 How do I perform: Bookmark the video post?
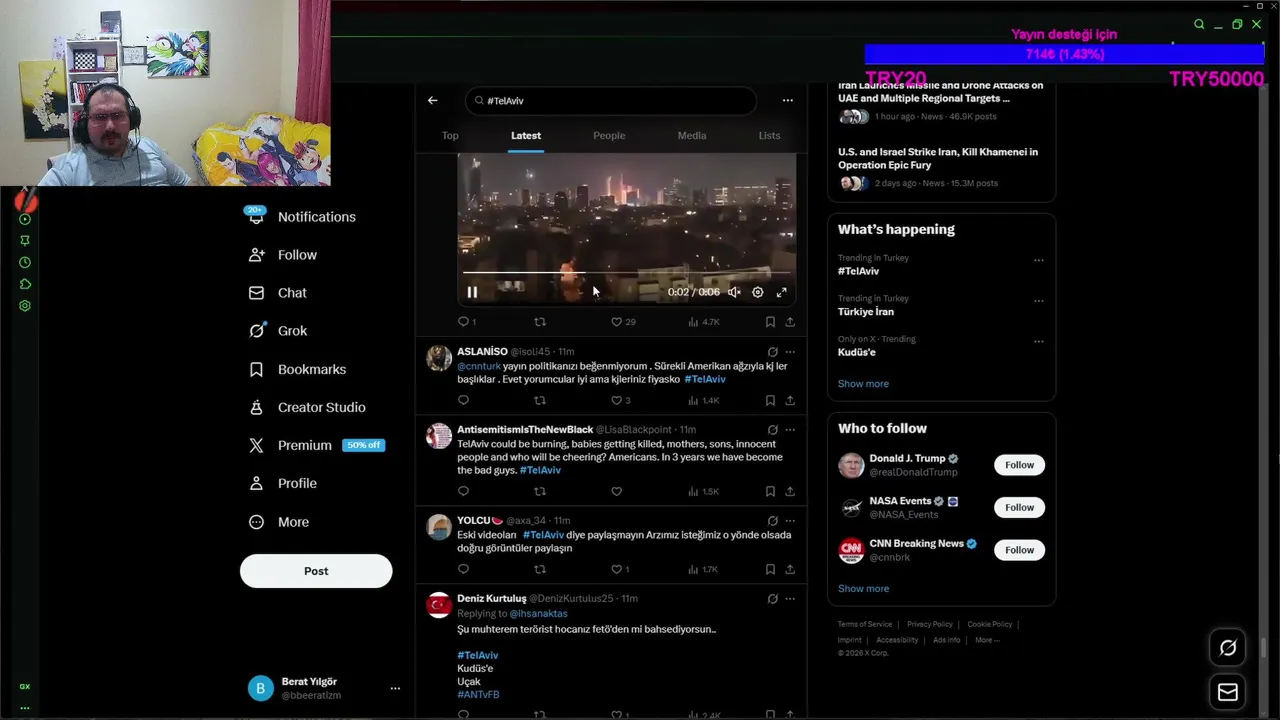point(770,322)
